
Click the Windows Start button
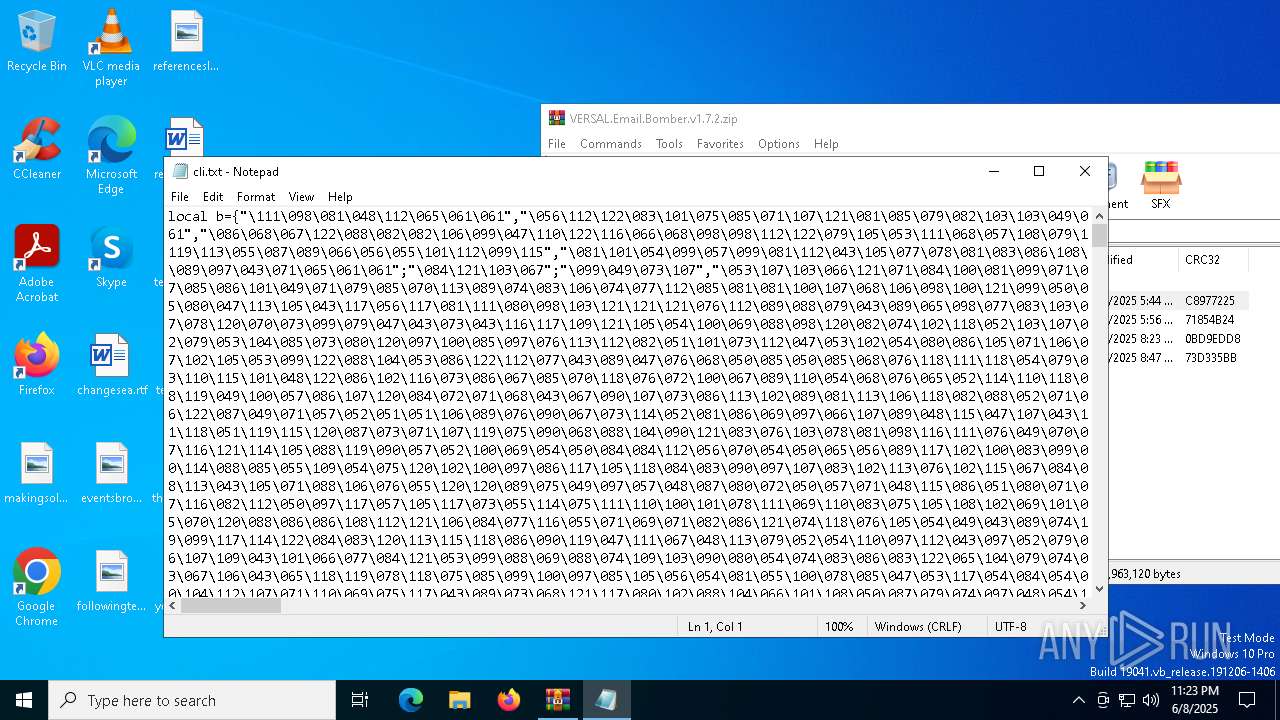click(x=24, y=700)
